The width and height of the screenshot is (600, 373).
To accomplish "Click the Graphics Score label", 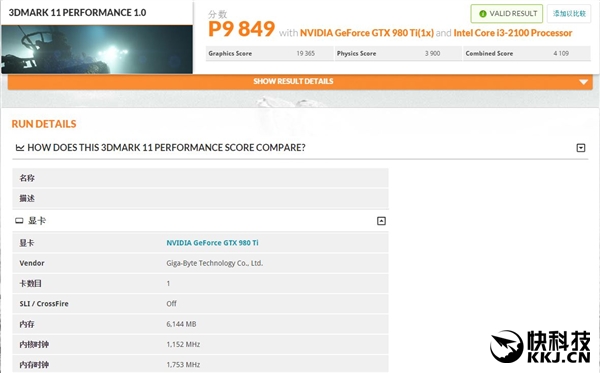I will tap(230, 54).
